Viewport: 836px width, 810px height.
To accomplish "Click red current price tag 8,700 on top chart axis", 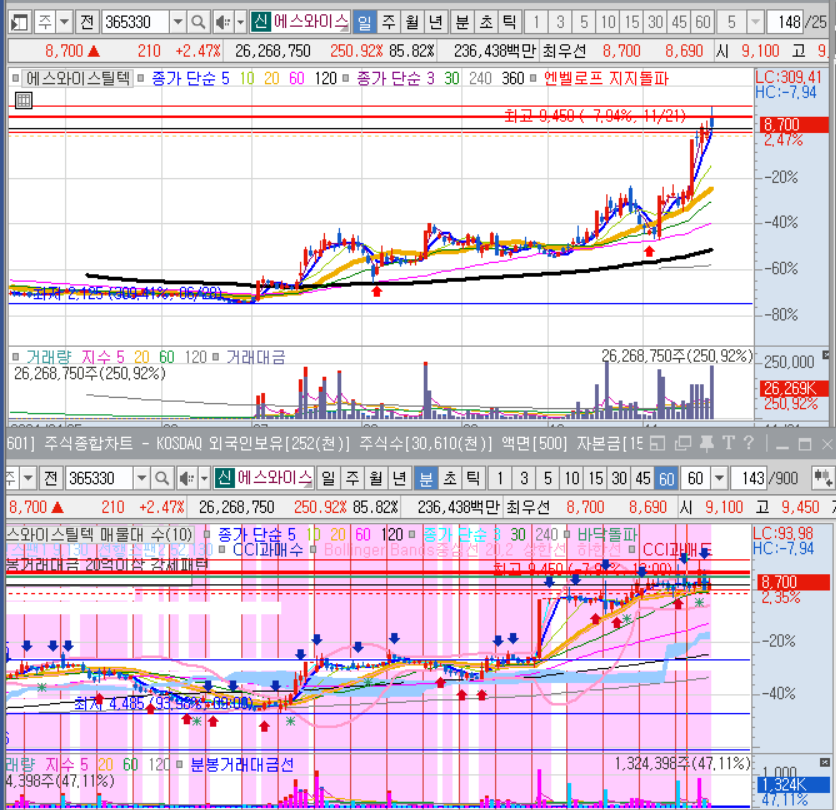I will pyautogui.click(x=793, y=124).
